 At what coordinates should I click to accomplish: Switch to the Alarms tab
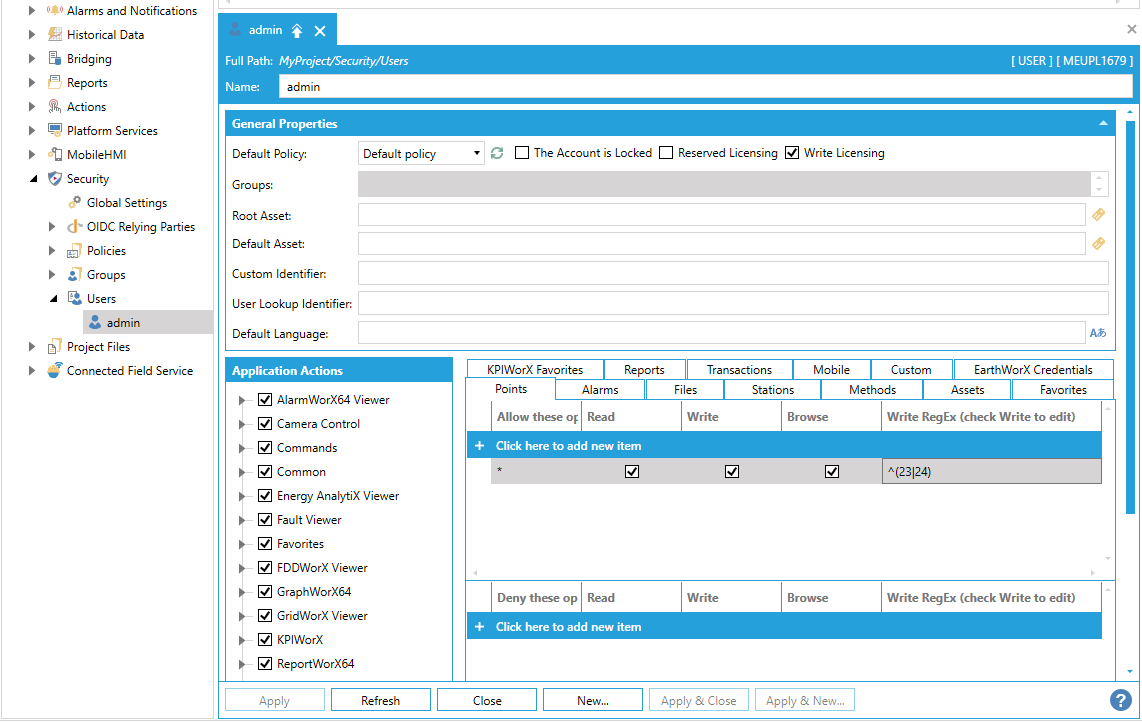pos(600,390)
